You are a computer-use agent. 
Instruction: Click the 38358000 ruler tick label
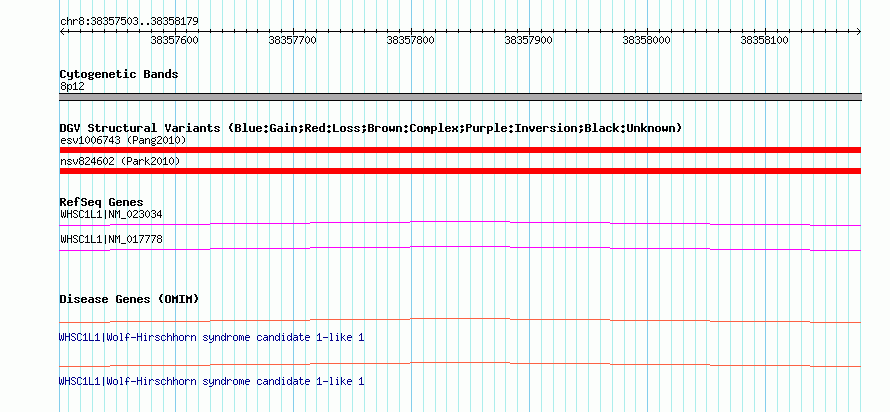tap(646, 40)
